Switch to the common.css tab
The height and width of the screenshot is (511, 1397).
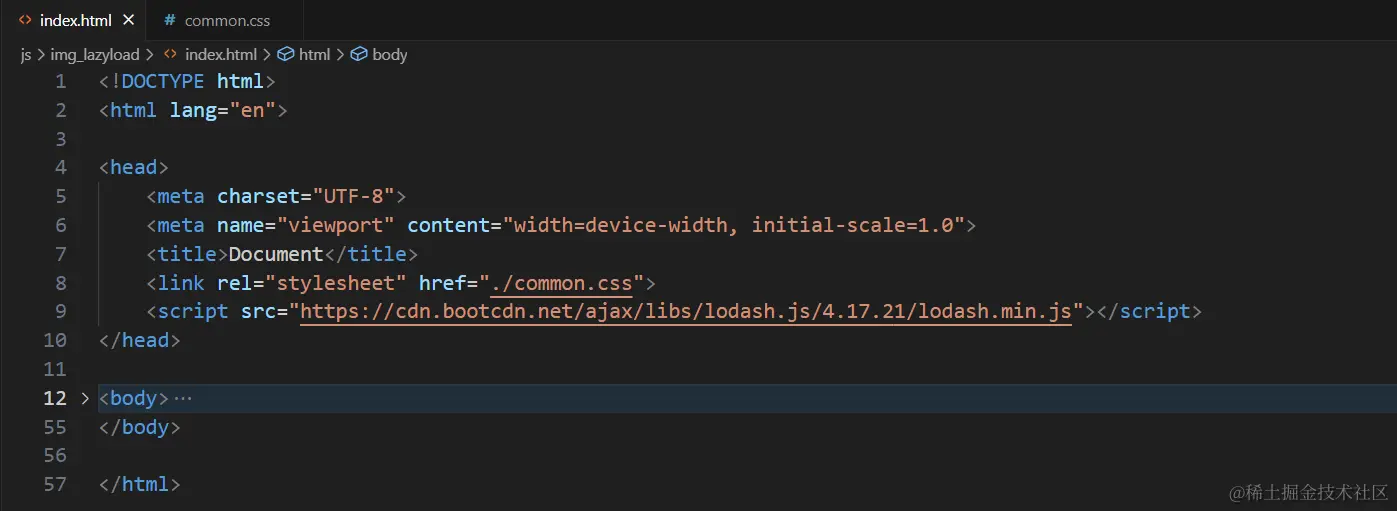pyautogui.click(x=224, y=20)
